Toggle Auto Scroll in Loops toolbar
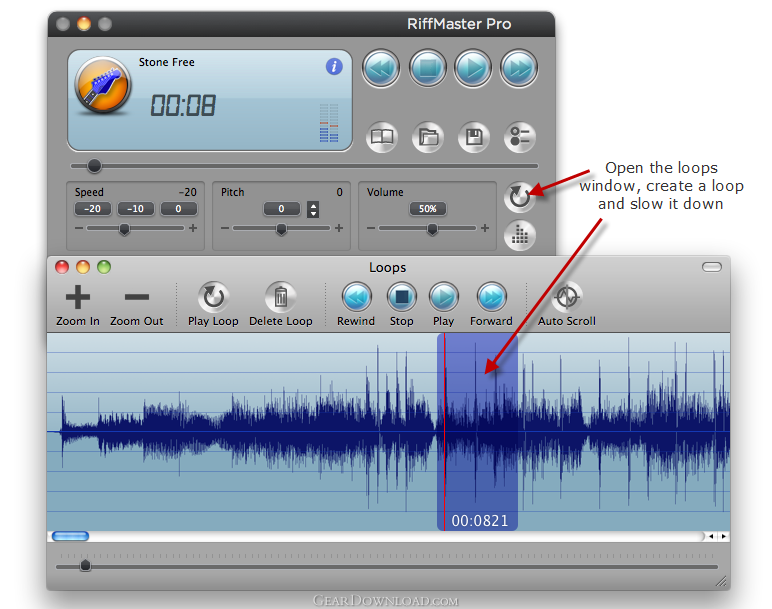The width and height of the screenshot is (772, 609). click(567, 305)
